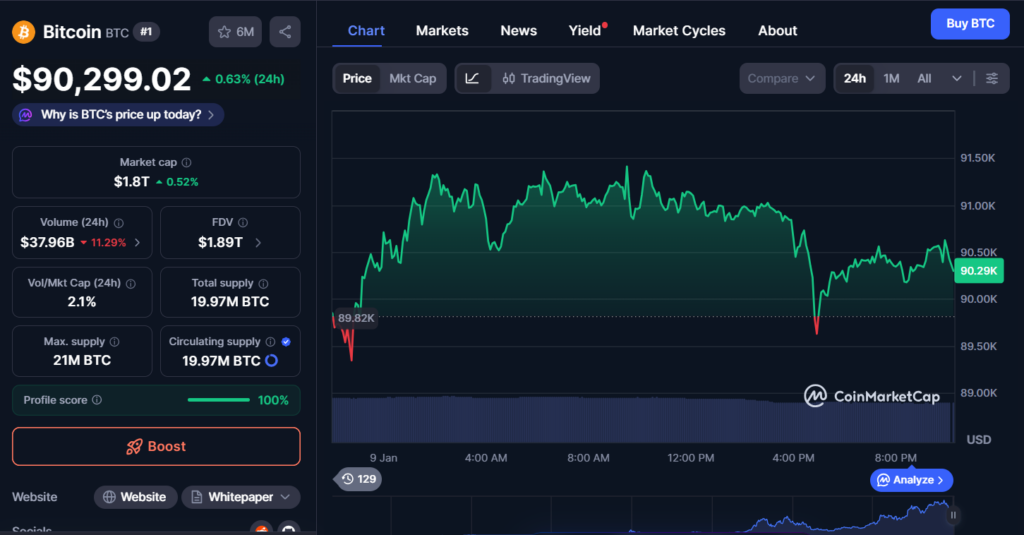The width and height of the screenshot is (1024, 535).
Task: Expand the time range chevron after All
Action: [x=957, y=78]
